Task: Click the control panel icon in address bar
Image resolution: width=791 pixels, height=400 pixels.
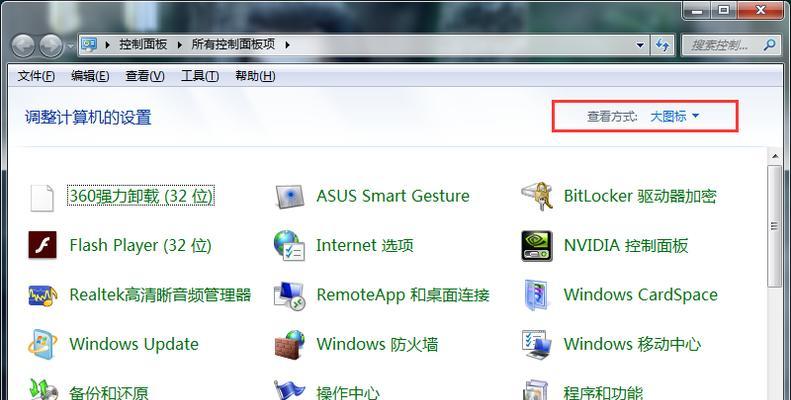Action: click(x=89, y=44)
